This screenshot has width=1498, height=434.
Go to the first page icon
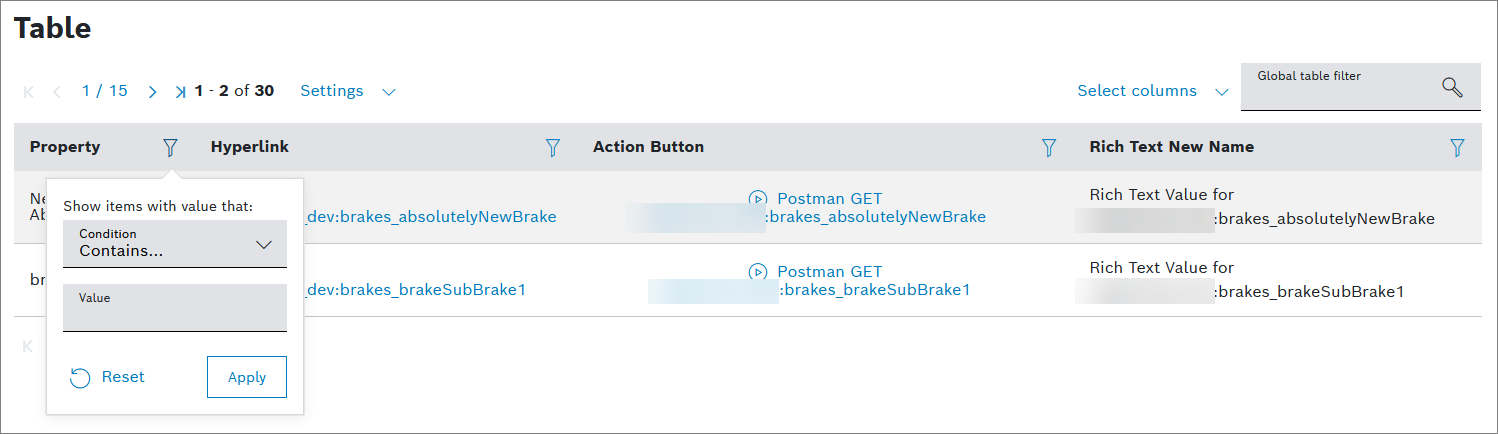point(29,92)
